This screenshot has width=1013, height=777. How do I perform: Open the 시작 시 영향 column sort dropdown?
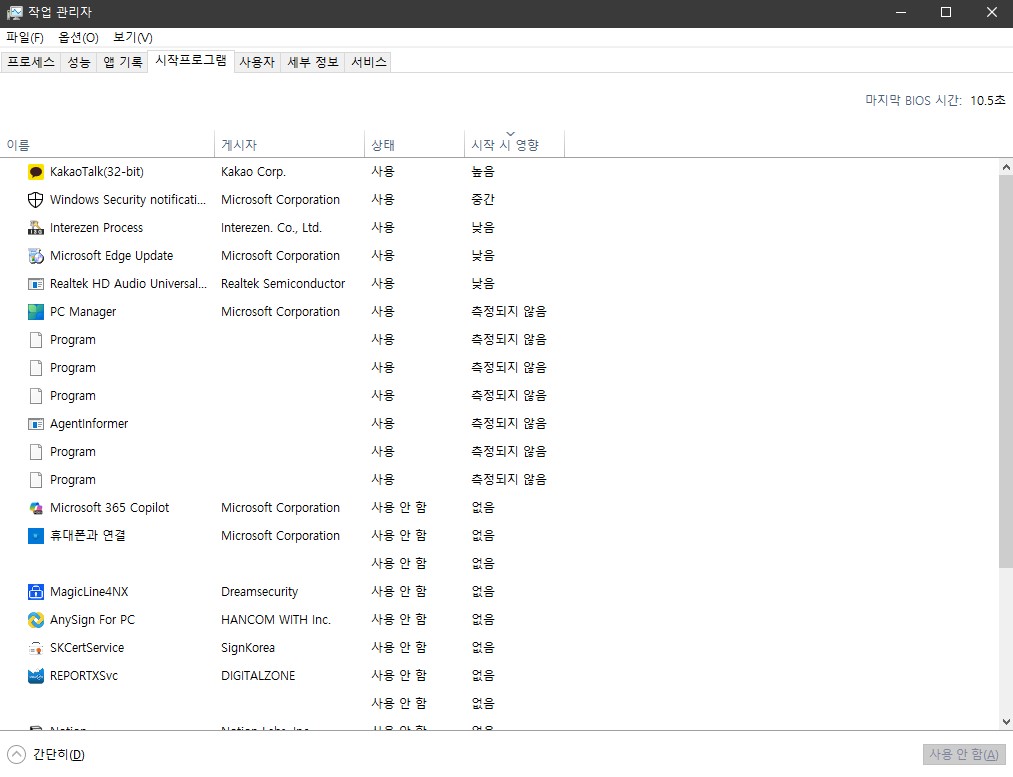[x=512, y=132]
